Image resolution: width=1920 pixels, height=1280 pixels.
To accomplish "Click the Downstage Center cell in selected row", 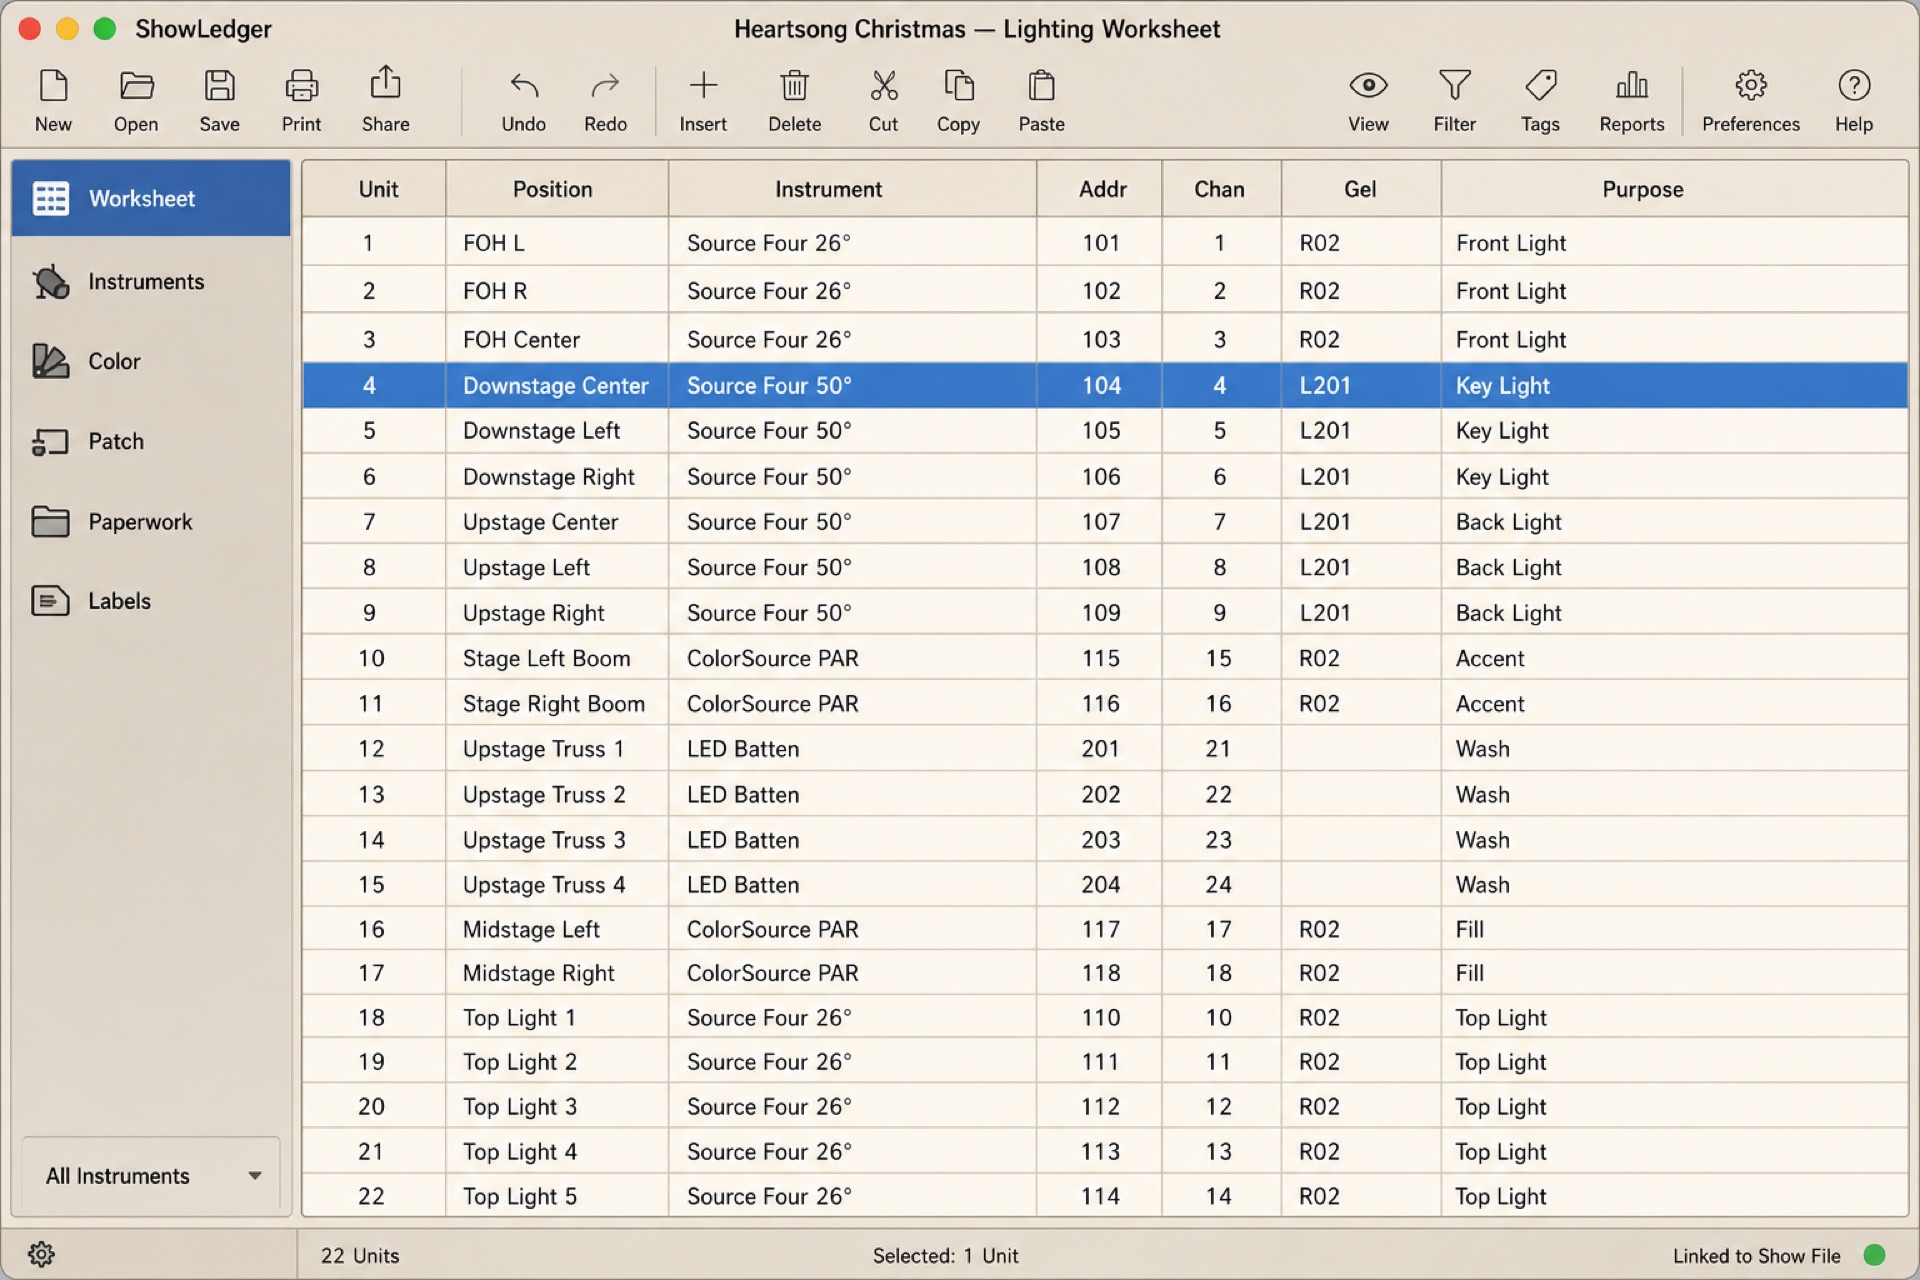I will 557,385.
